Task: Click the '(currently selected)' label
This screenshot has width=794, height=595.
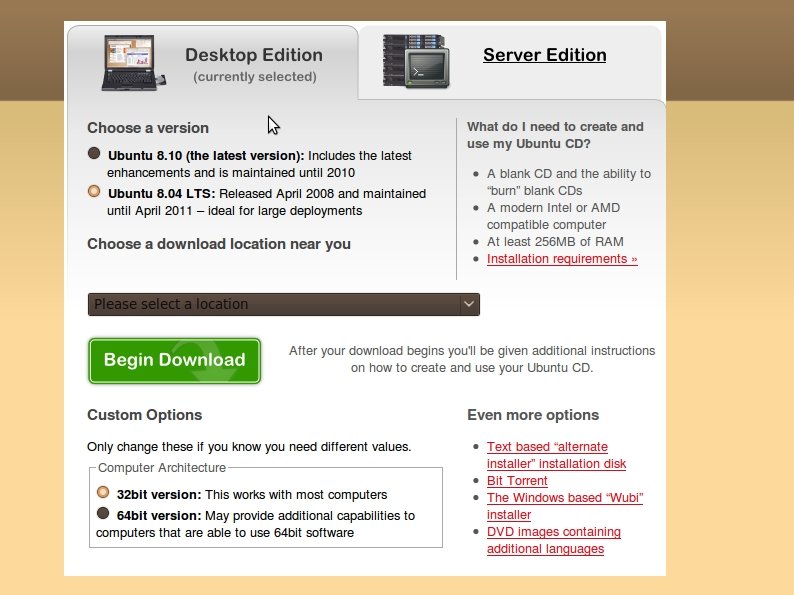Action: [x=255, y=76]
